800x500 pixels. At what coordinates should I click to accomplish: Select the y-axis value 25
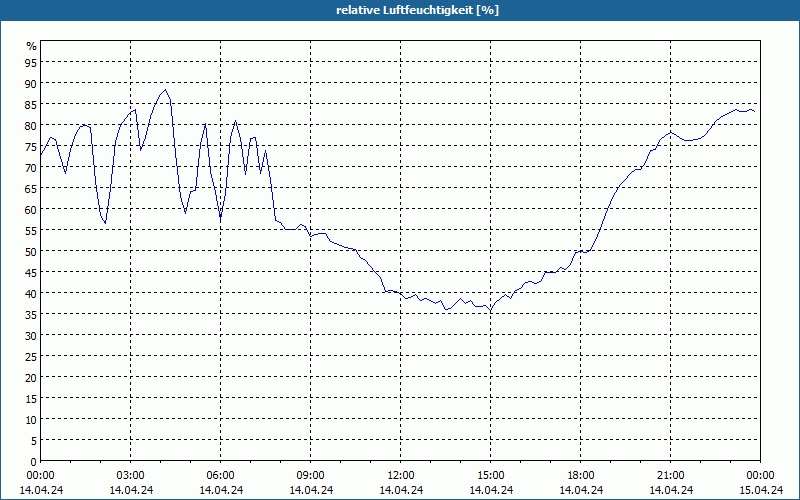pos(31,357)
